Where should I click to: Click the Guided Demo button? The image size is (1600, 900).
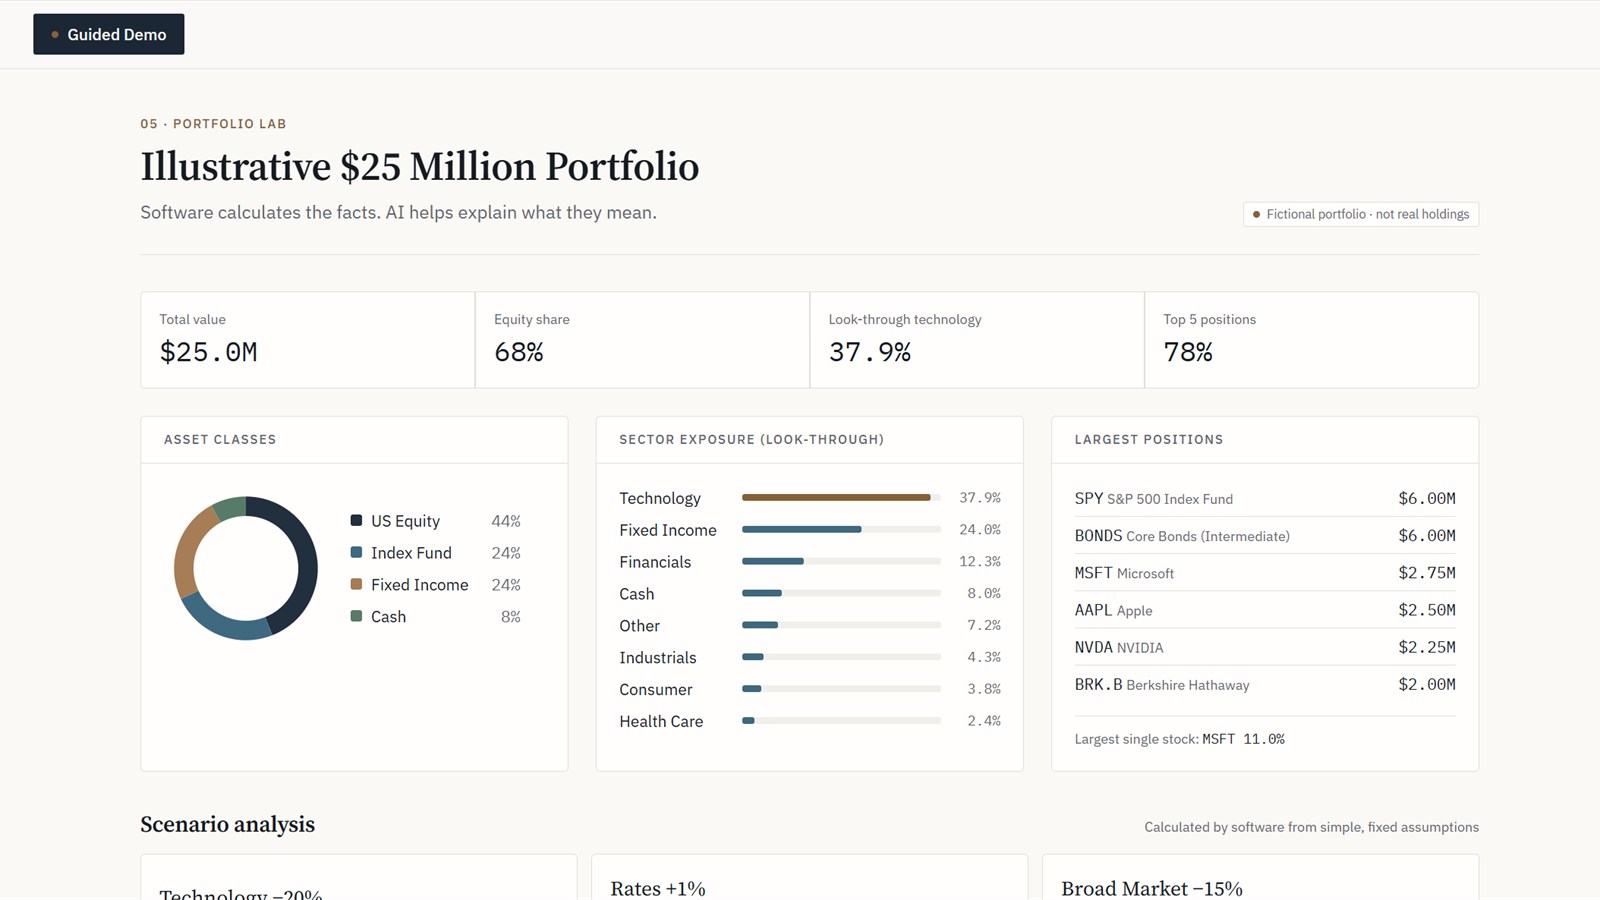point(108,34)
